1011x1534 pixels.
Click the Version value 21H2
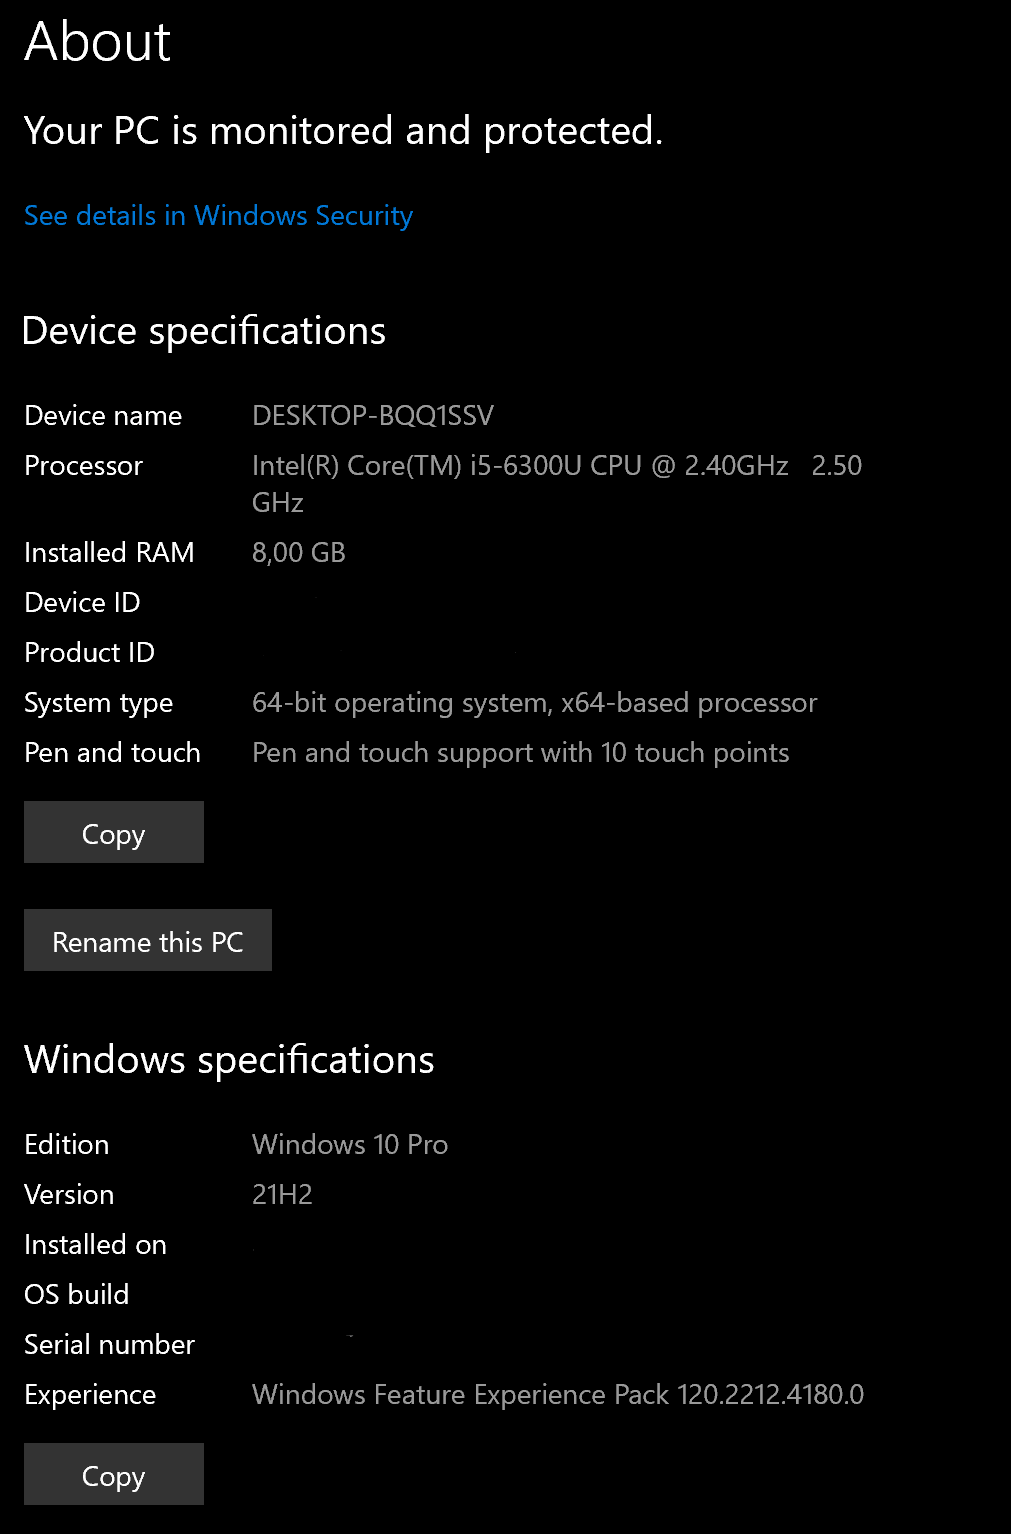(283, 1194)
